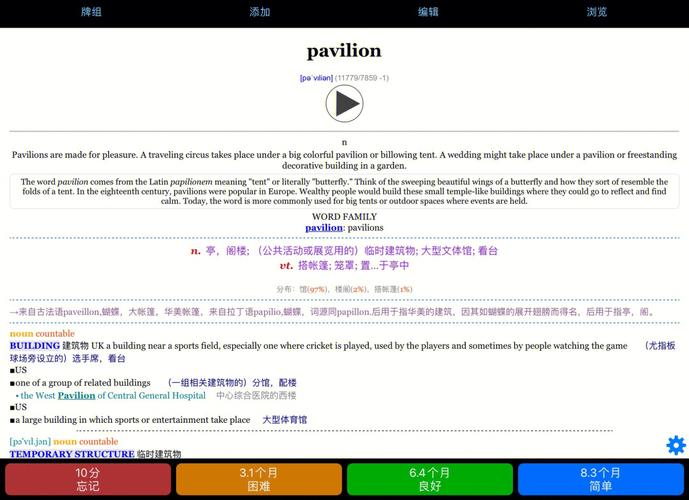Viewport: 689px width, 500px height.
Task: Click the Latin papilionem etymology paragraph
Action: coord(344,191)
